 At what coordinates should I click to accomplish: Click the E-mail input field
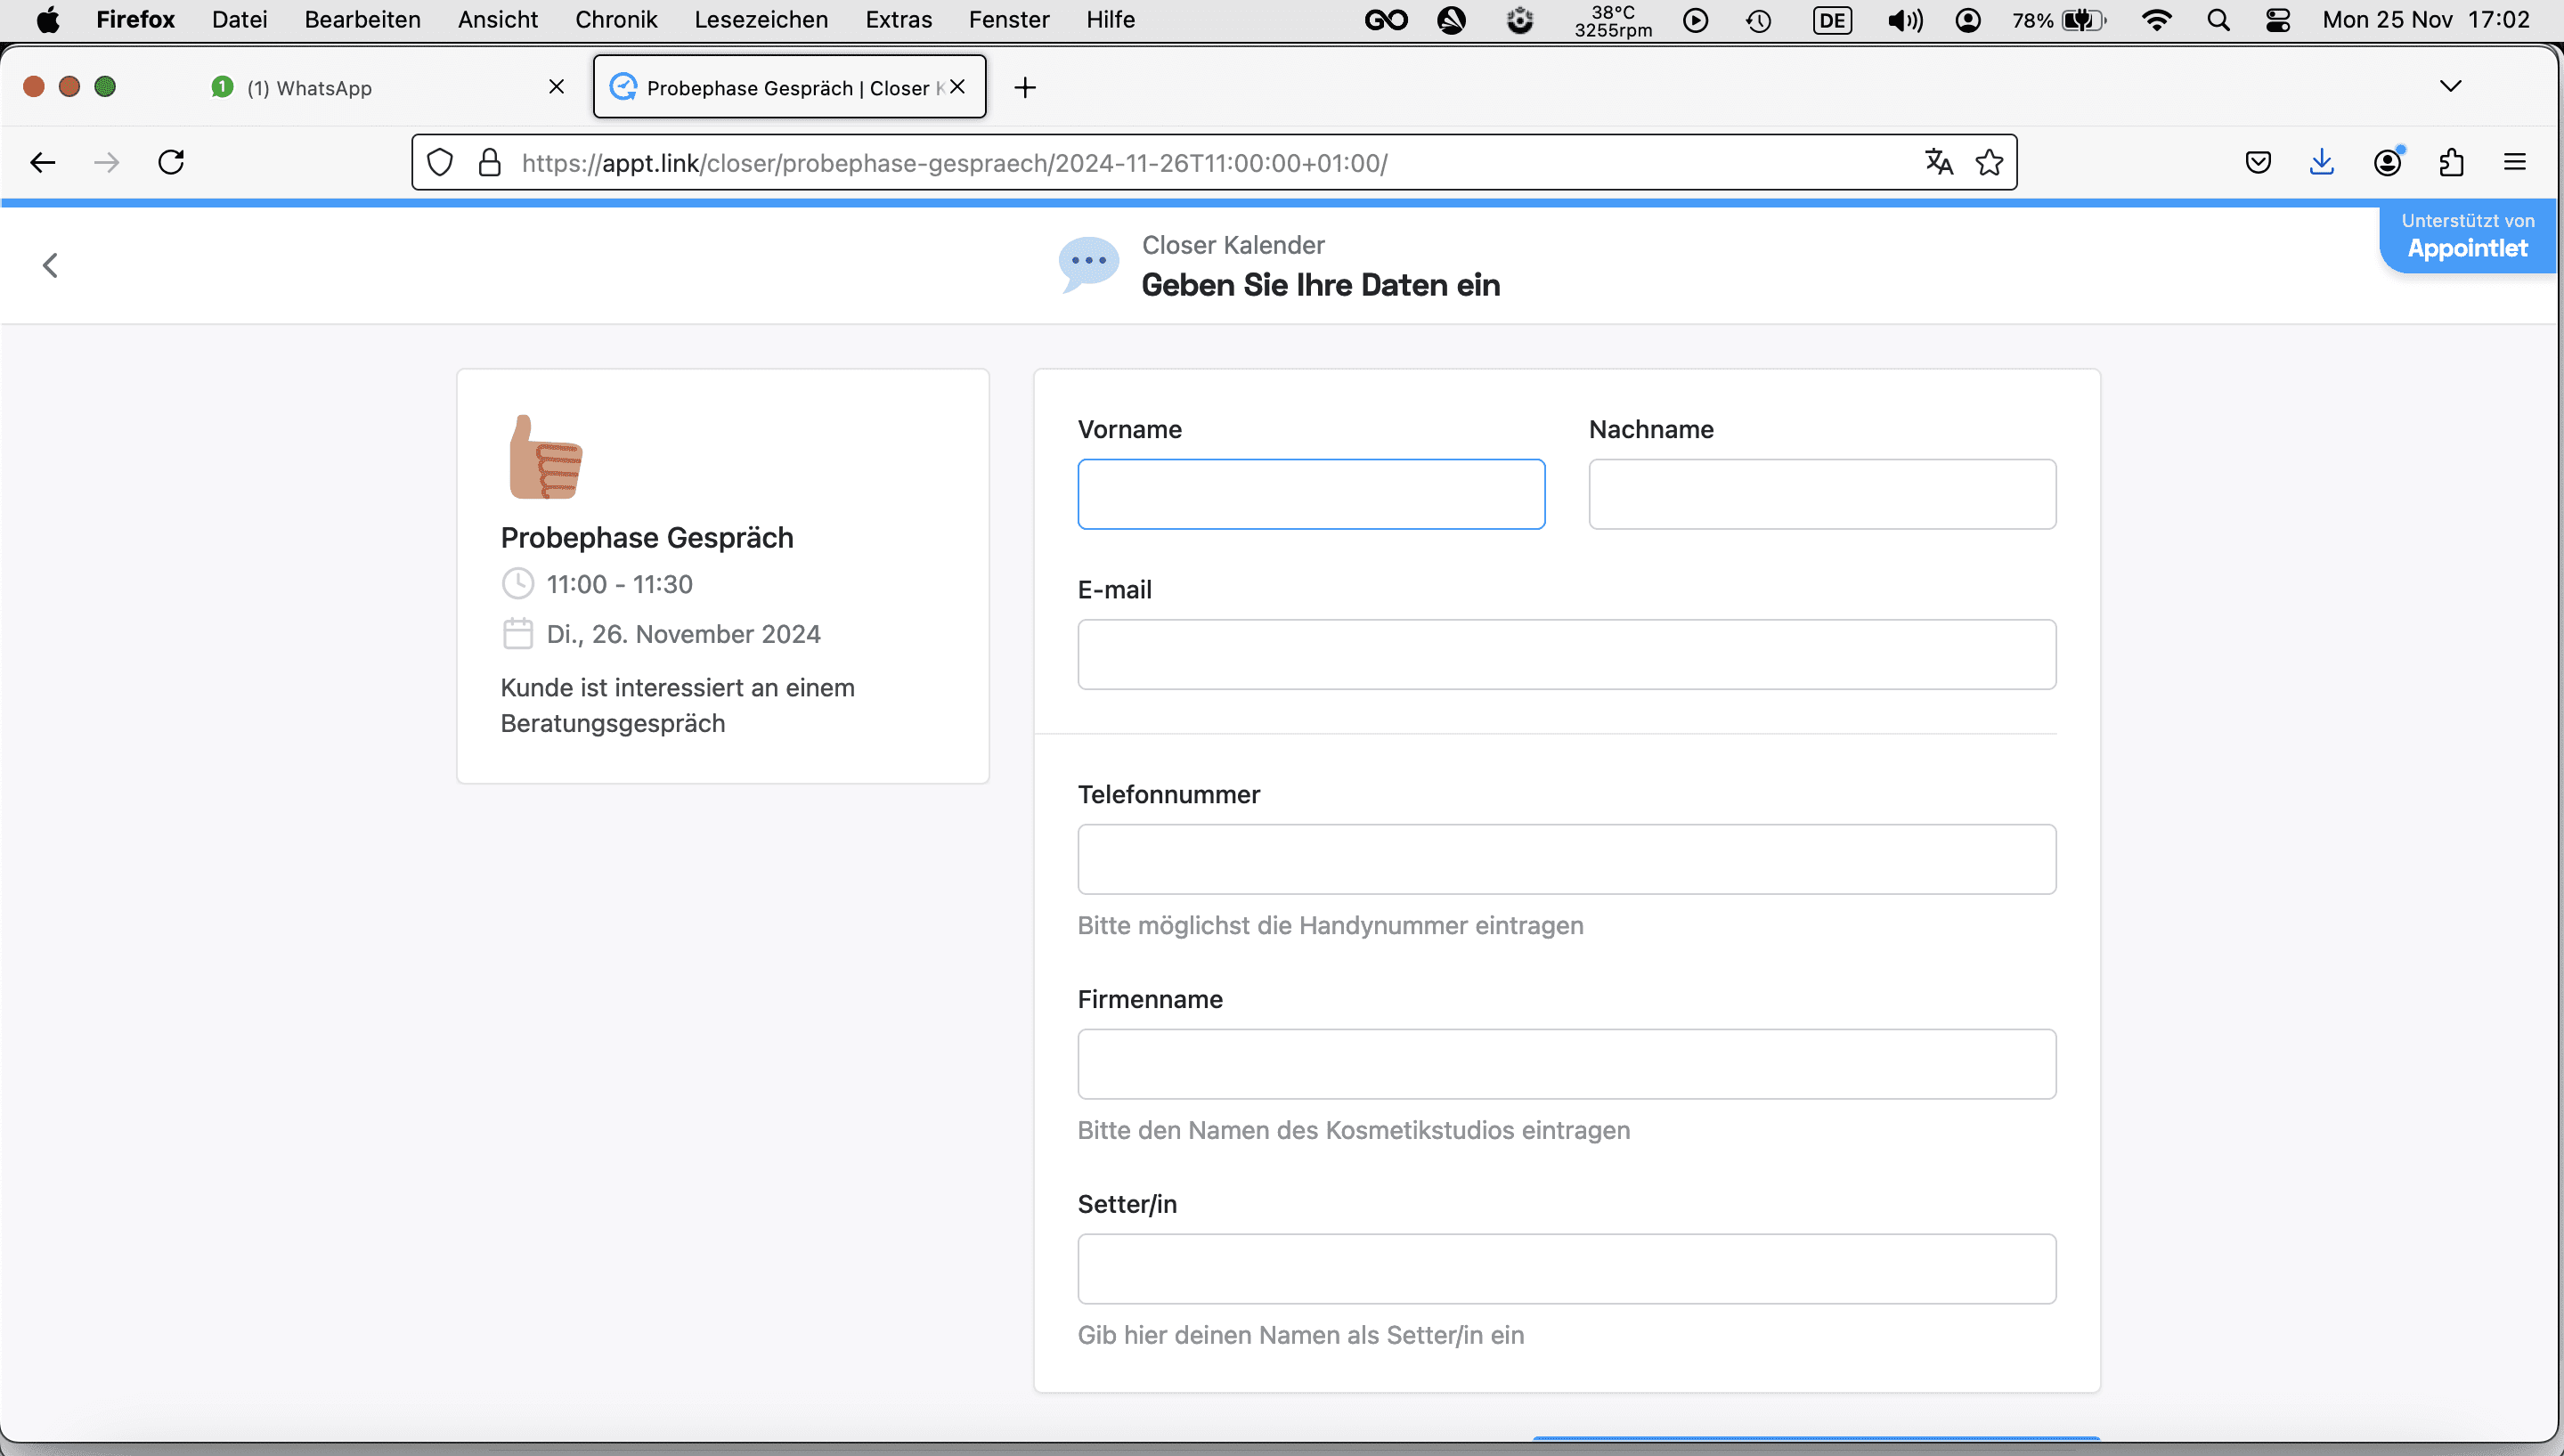pyautogui.click(x=1566, y=654)
